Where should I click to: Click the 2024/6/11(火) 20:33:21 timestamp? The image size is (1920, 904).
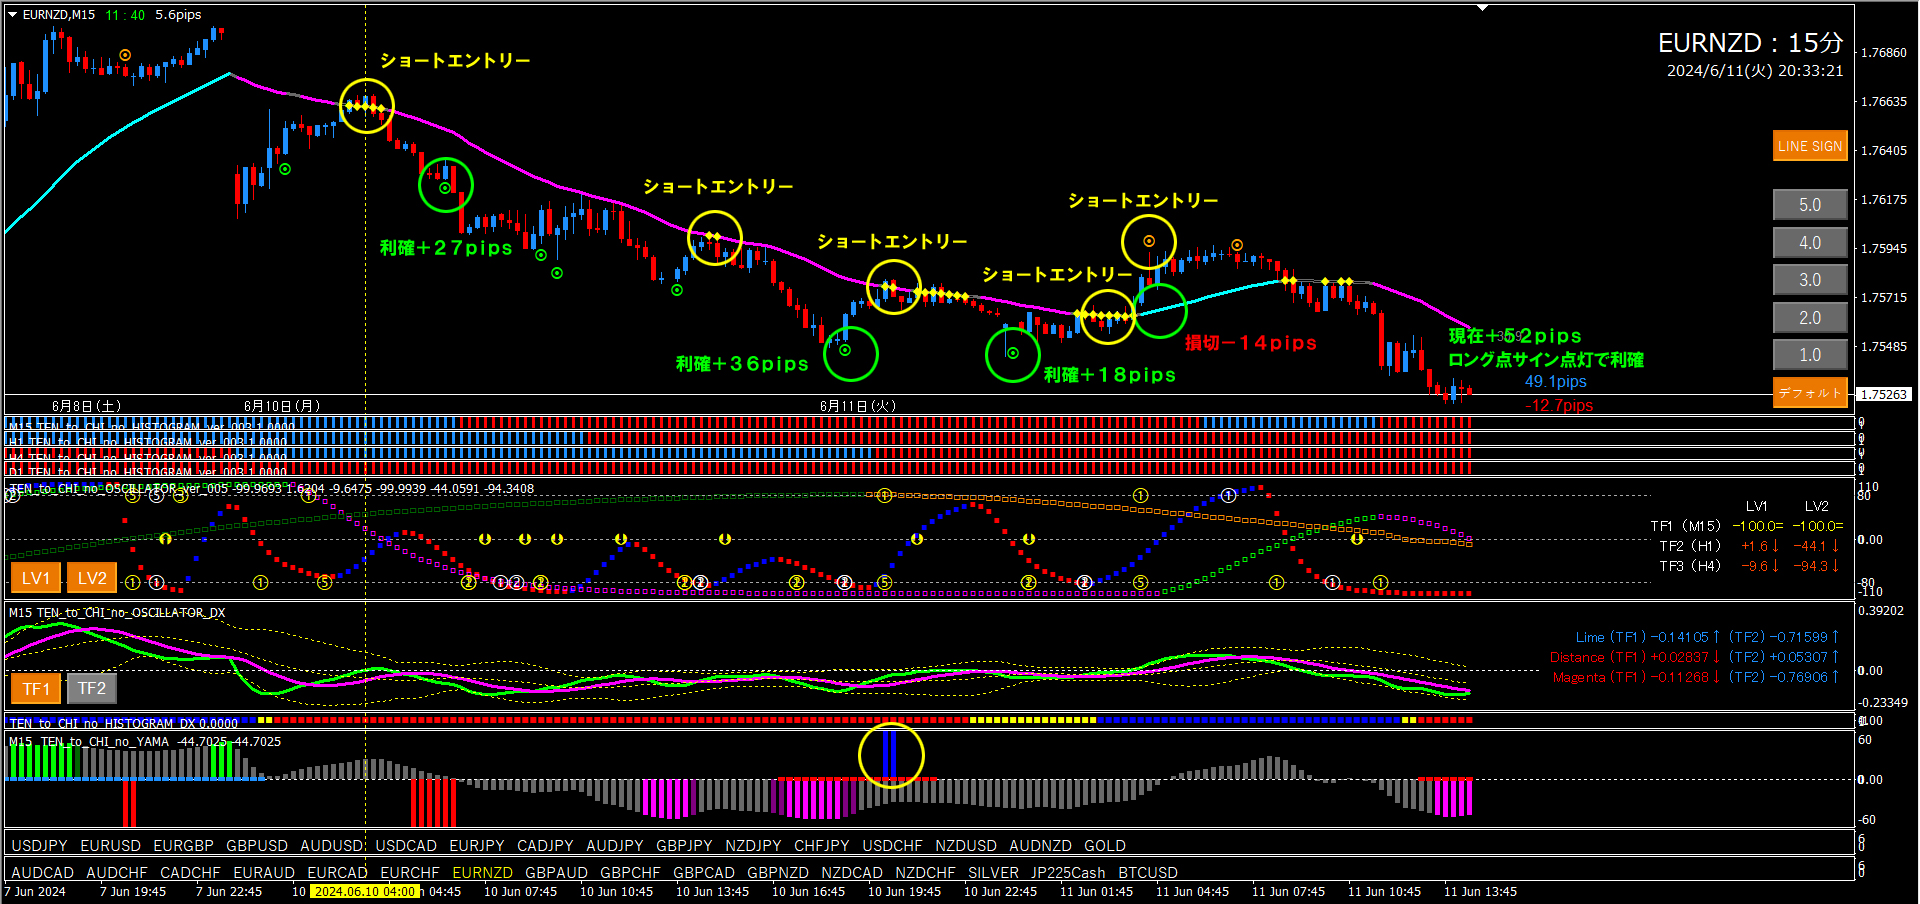click(1755, 71)
